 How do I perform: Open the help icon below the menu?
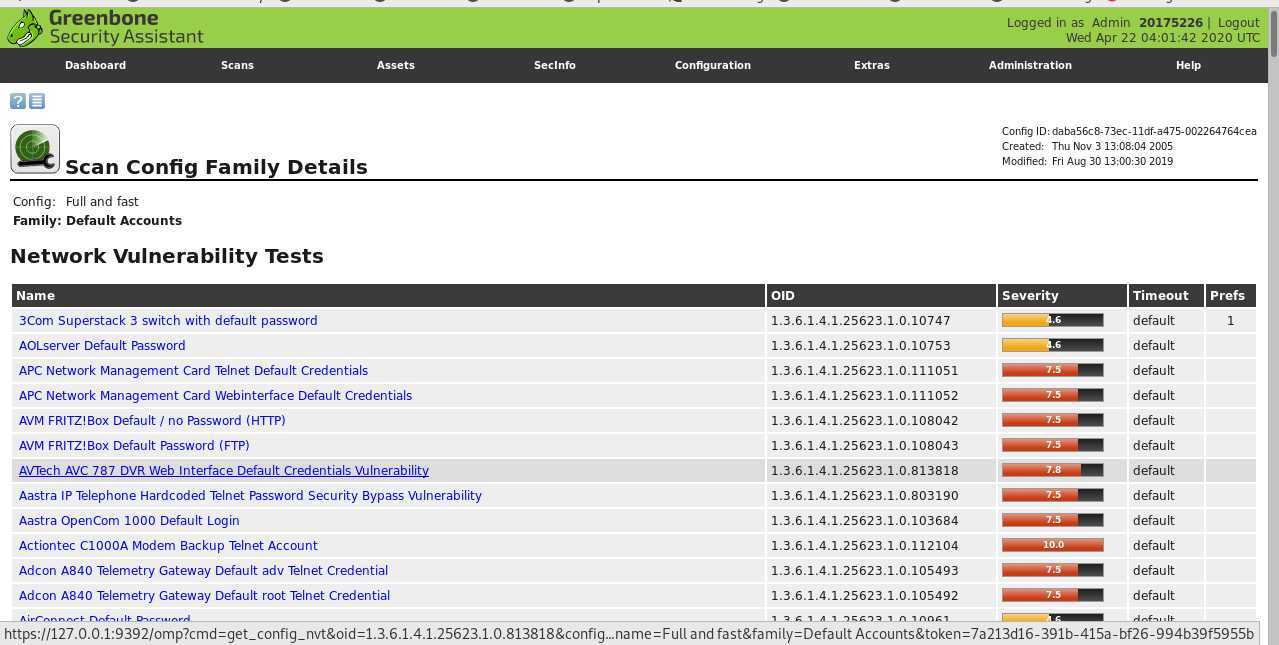[18, 101]
